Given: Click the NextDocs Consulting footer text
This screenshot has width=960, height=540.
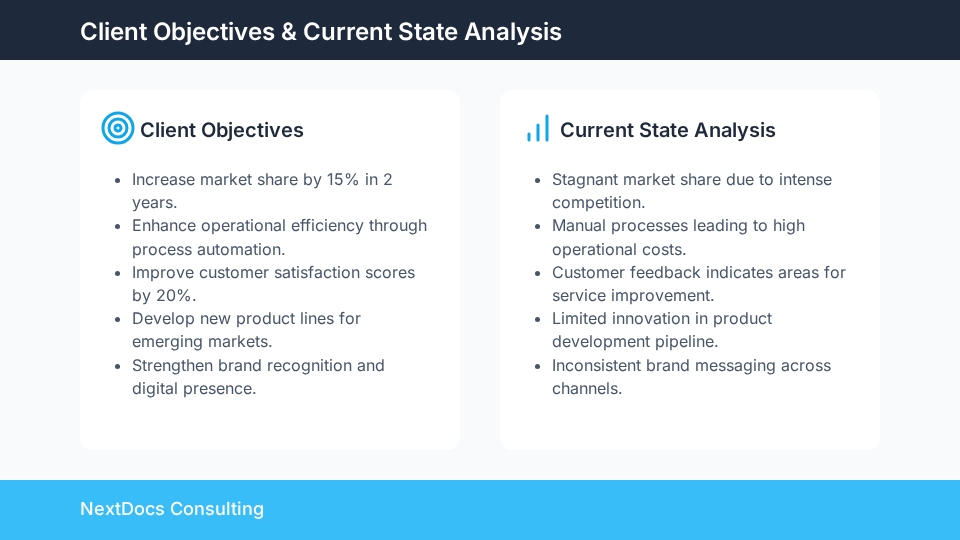Looking at the screenshot, I should 172,509.
